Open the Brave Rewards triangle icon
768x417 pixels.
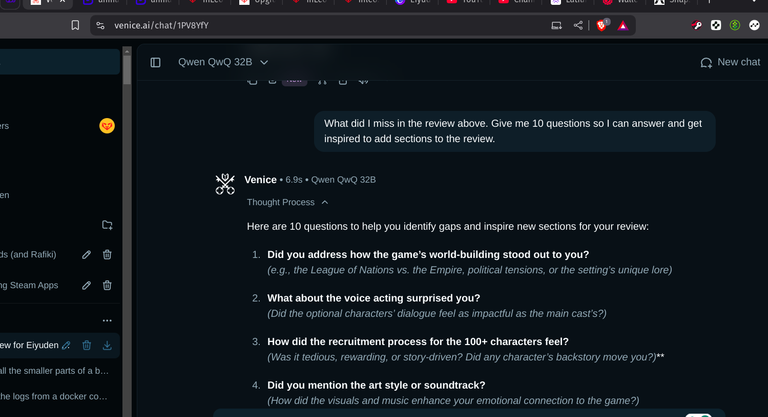[623, 26]
